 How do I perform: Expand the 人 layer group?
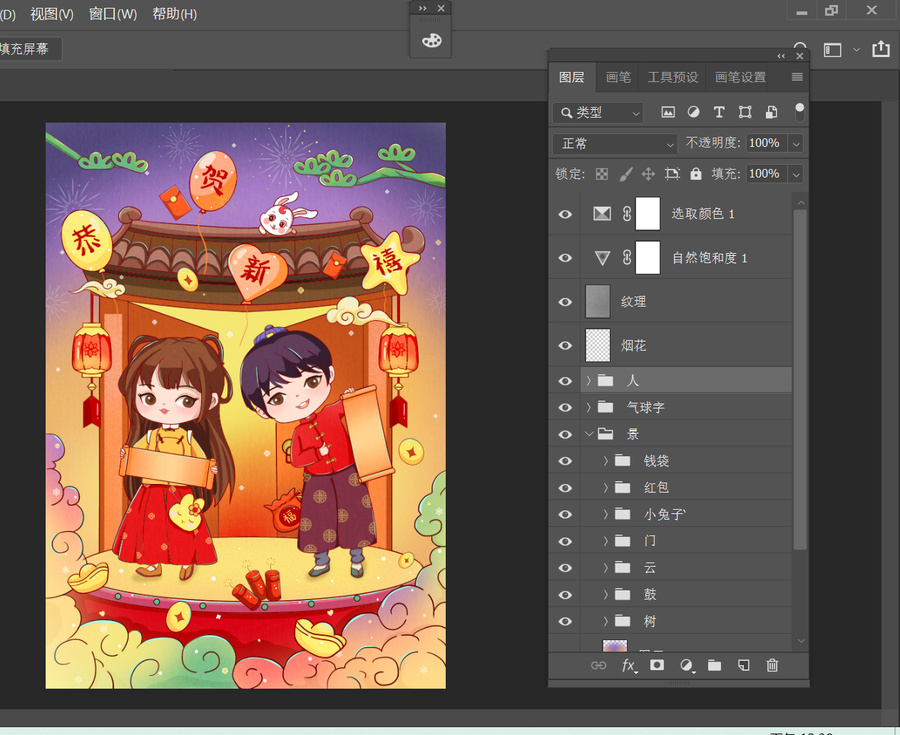pyautogui.click(x=588, y=380)
